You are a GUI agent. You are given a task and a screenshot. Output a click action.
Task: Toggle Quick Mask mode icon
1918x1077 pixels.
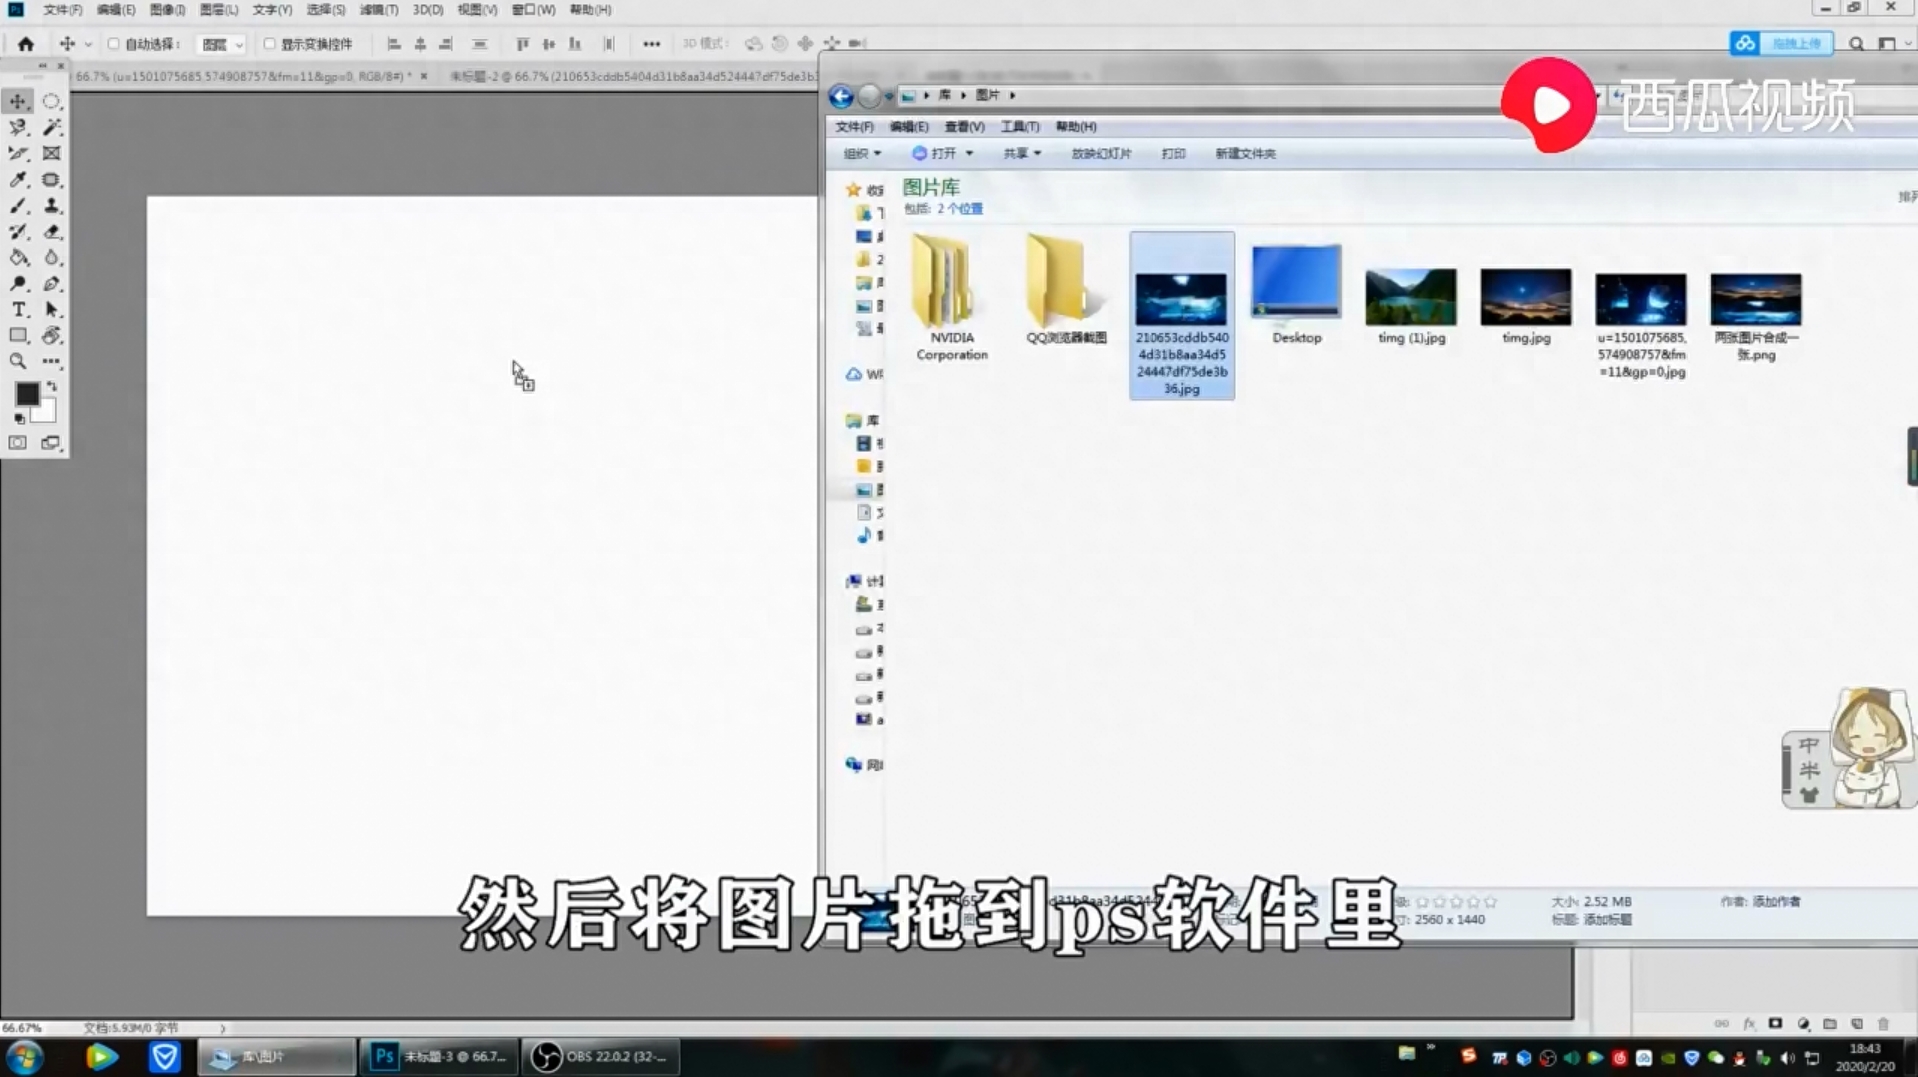coord(18,443)
